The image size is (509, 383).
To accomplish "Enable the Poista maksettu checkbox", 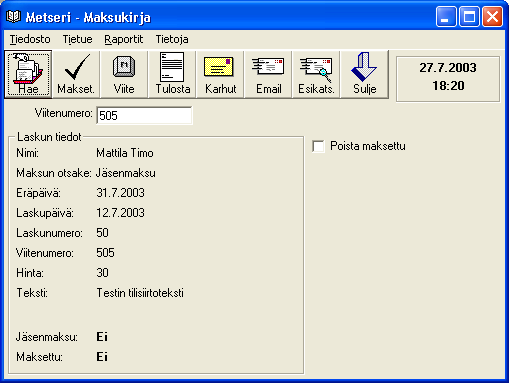I will (318, 146).
